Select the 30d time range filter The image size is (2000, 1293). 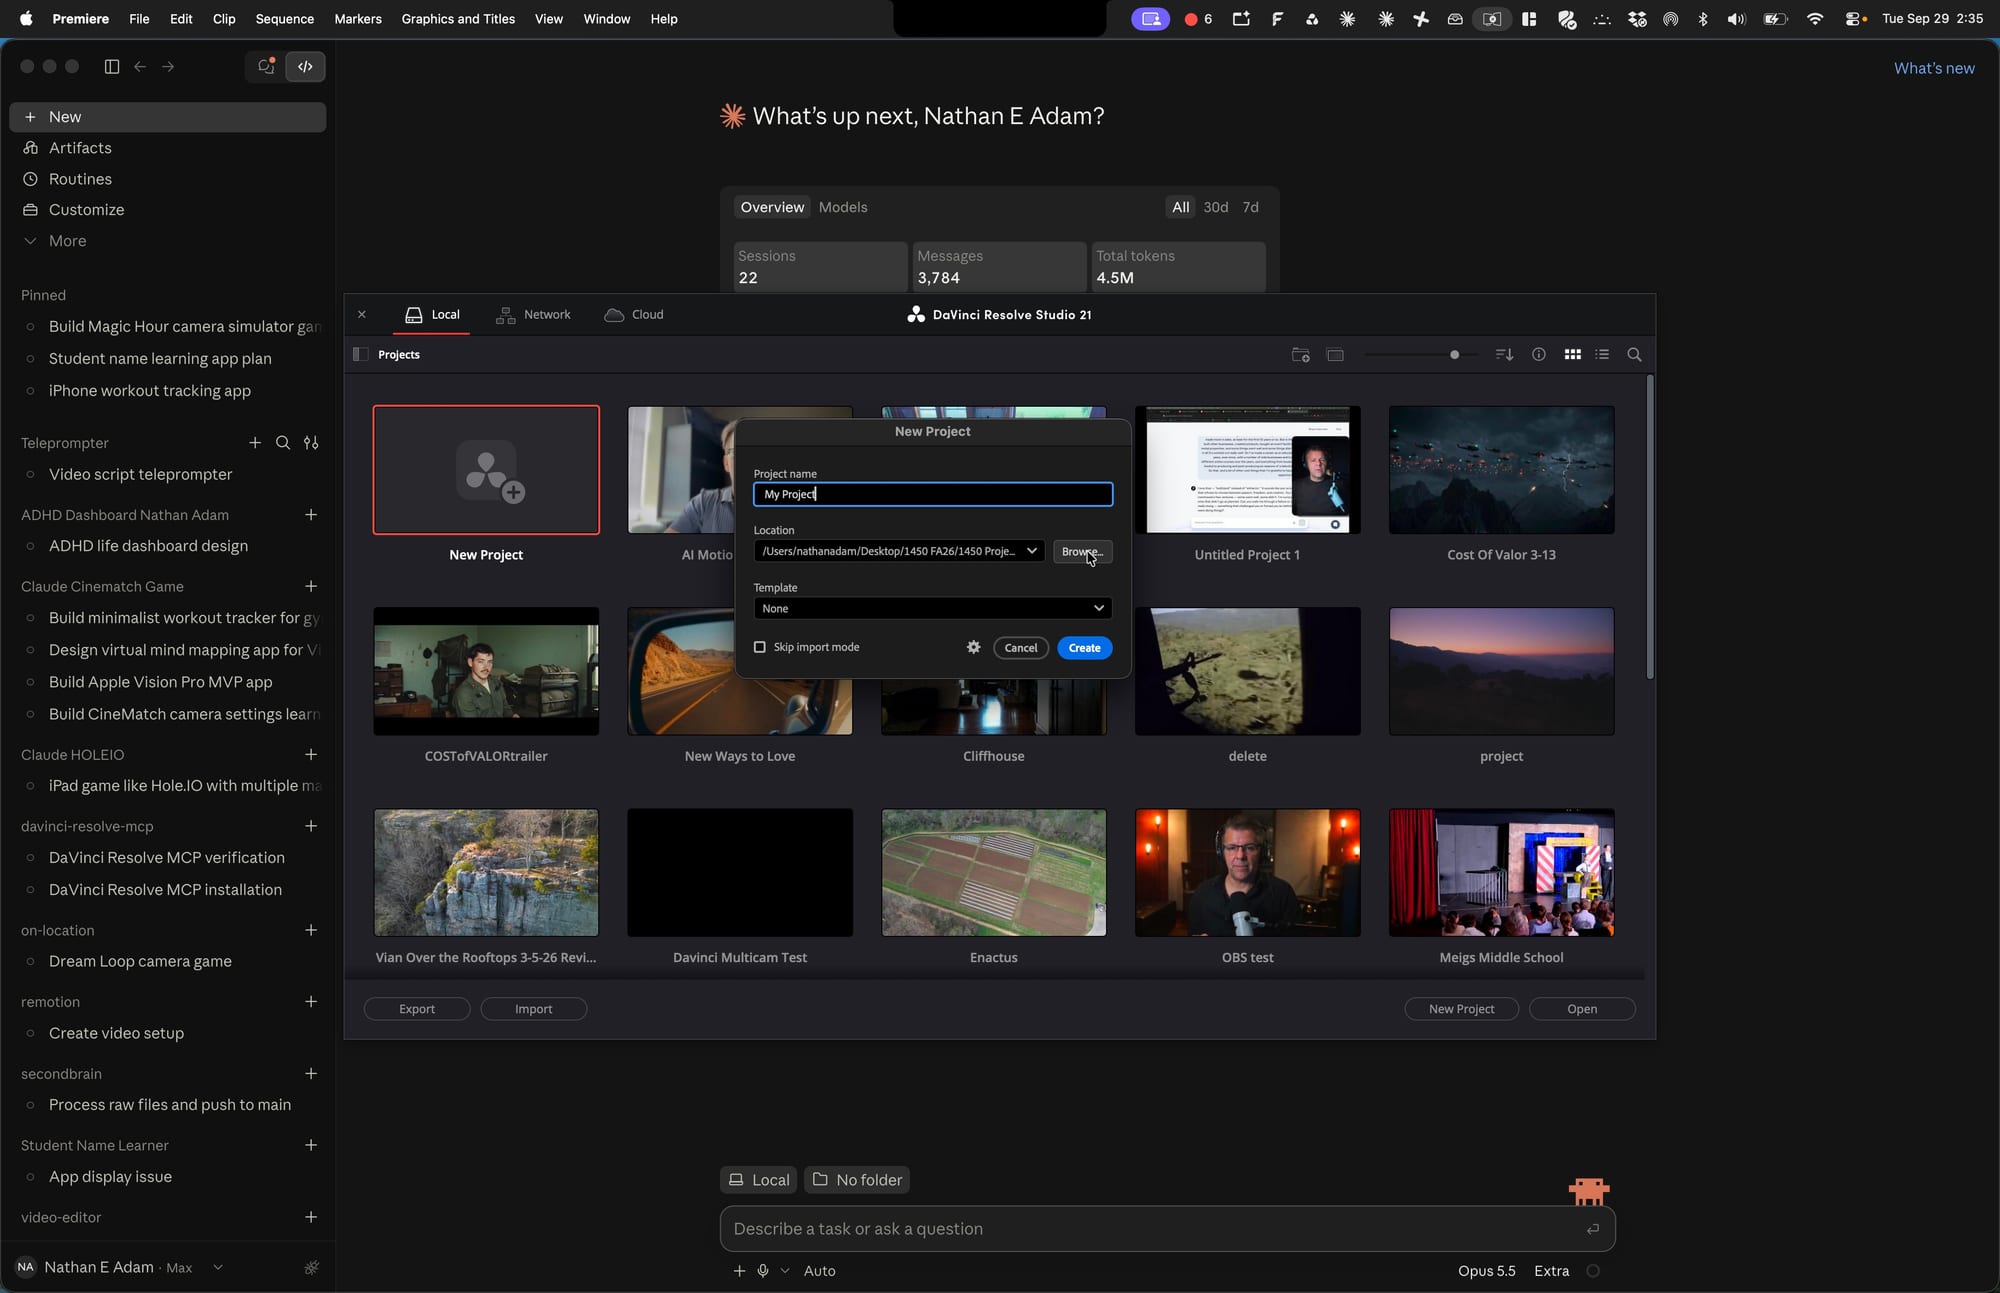coord(1216,207)
